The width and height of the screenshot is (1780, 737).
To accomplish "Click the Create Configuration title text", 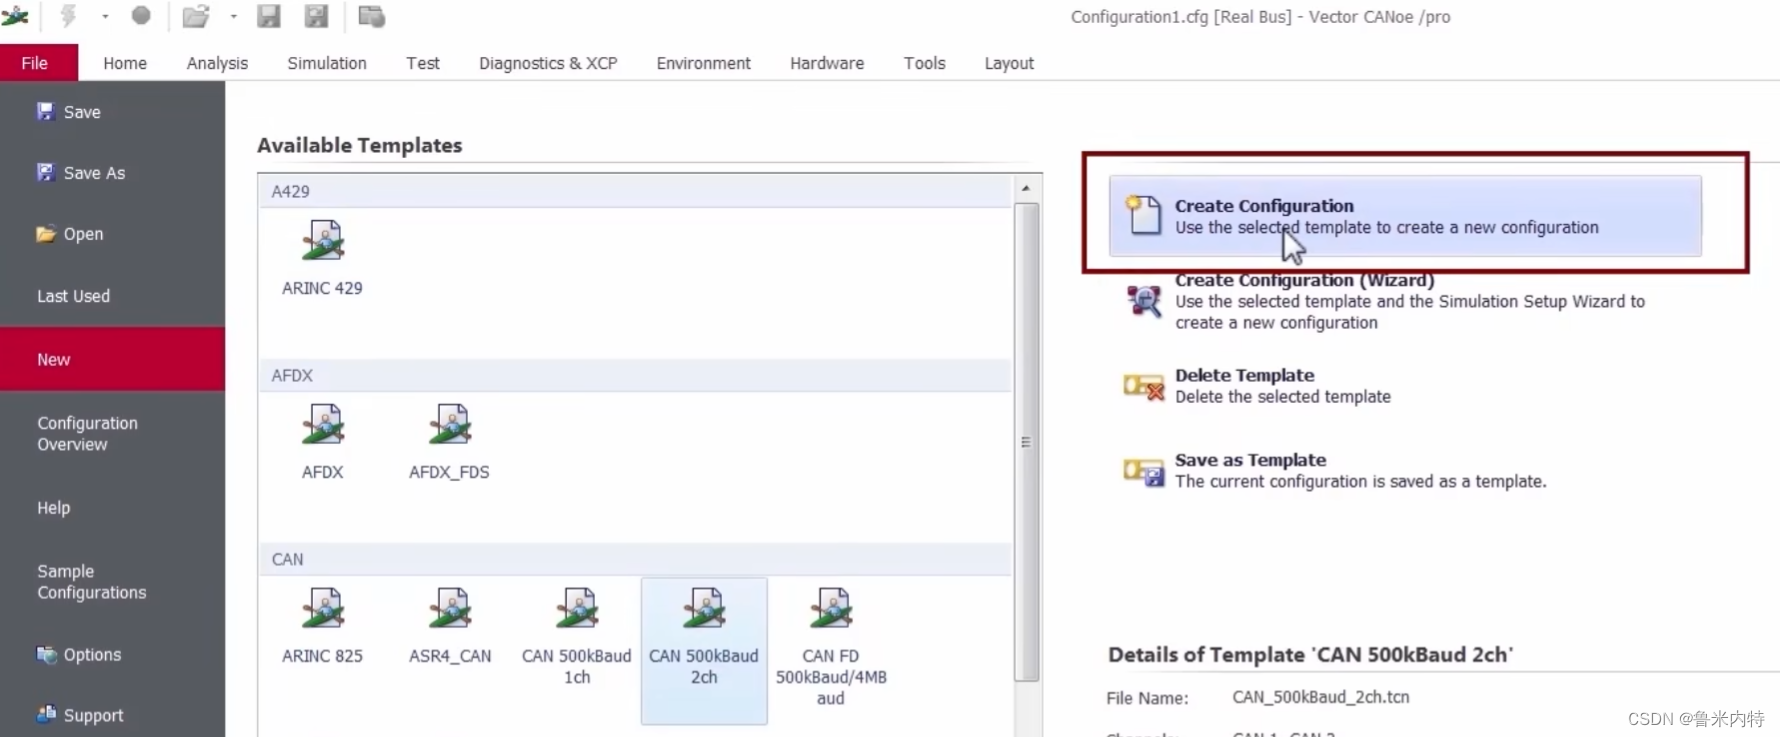I will 1264,206.
